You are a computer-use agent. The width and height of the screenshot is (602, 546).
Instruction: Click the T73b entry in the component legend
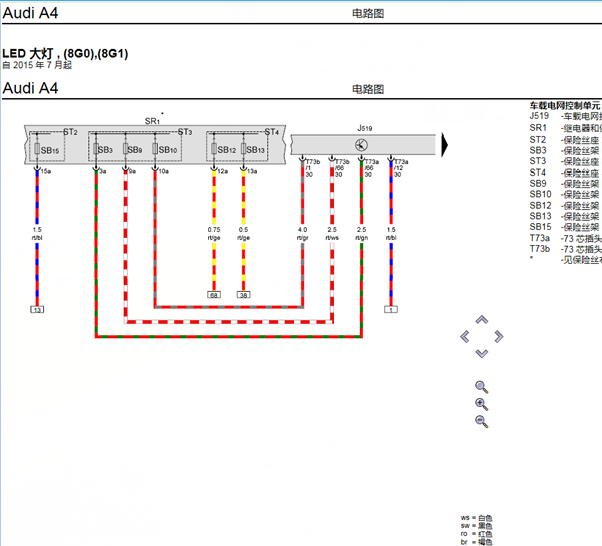coord(566,249)
